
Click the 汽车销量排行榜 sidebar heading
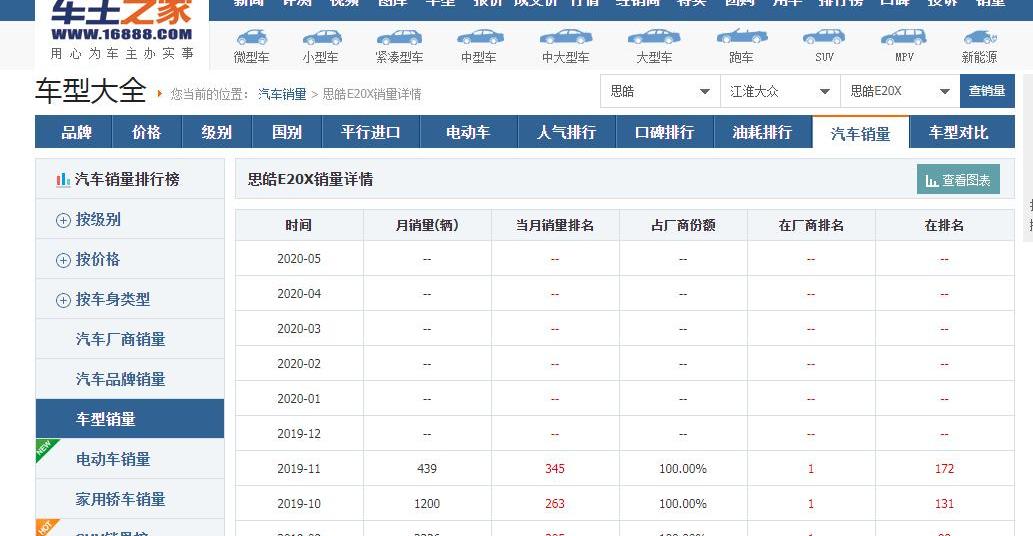127,179
